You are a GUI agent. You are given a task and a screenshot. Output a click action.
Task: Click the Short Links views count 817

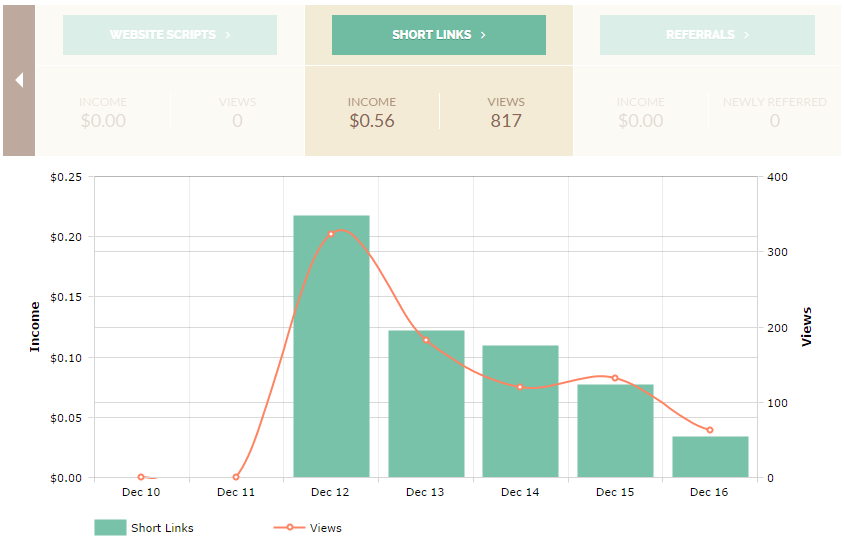(506, 121)
